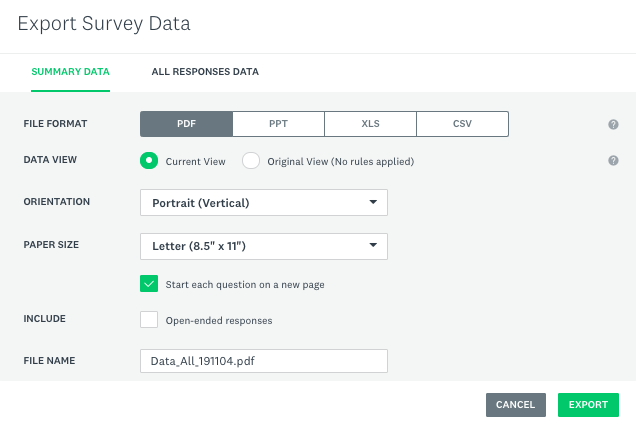Click the File Name input field

(264, 361)
